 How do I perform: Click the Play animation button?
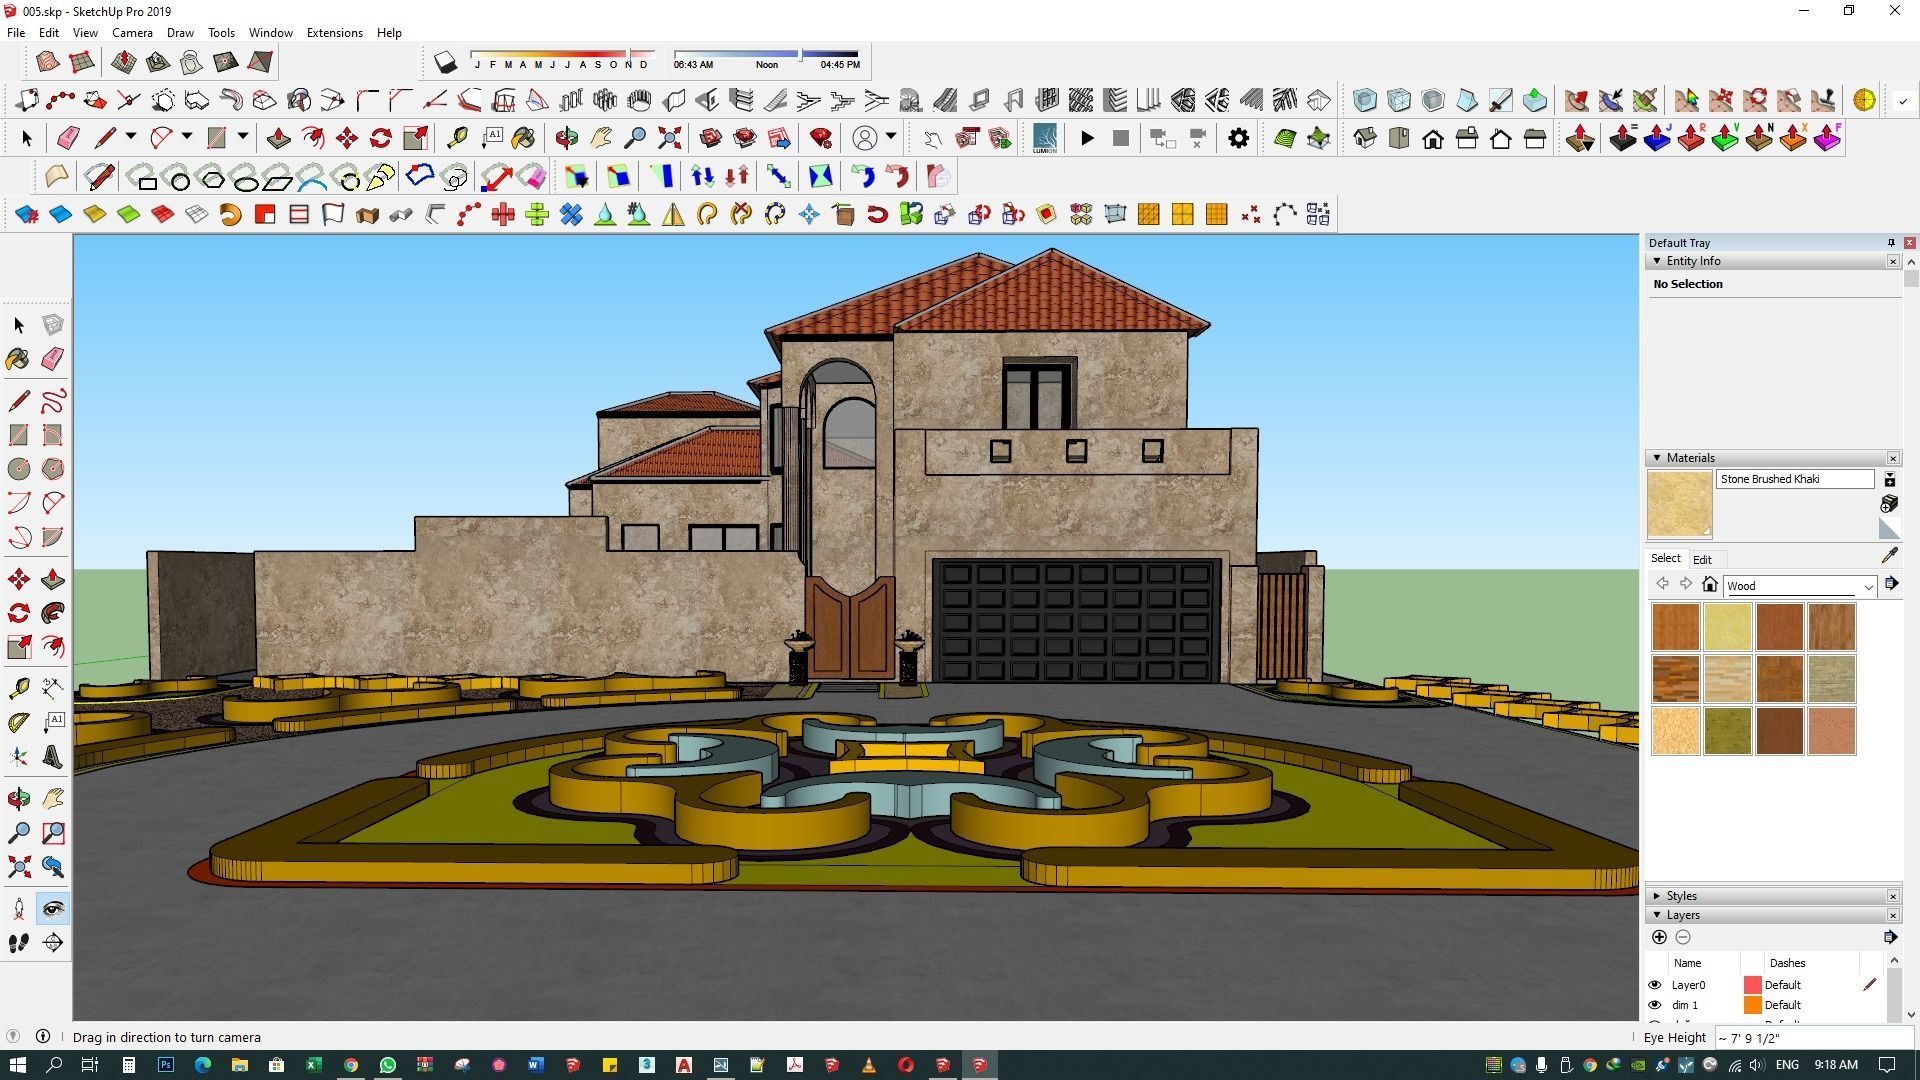coord(1087,138)
